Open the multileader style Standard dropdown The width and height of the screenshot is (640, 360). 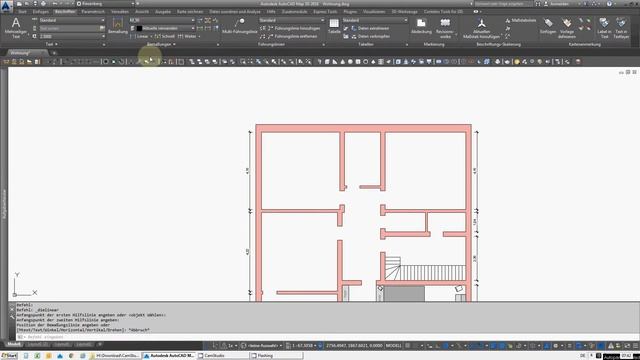pyautogui.click(x=291, y=20)
